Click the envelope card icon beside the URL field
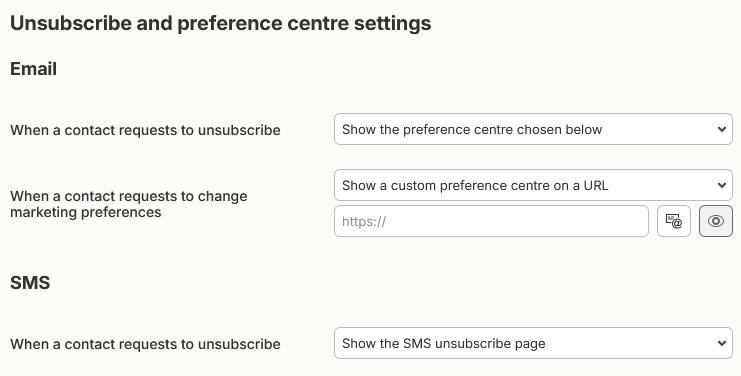The height and width of the screenshot is (376, 741). pos(674,221)
